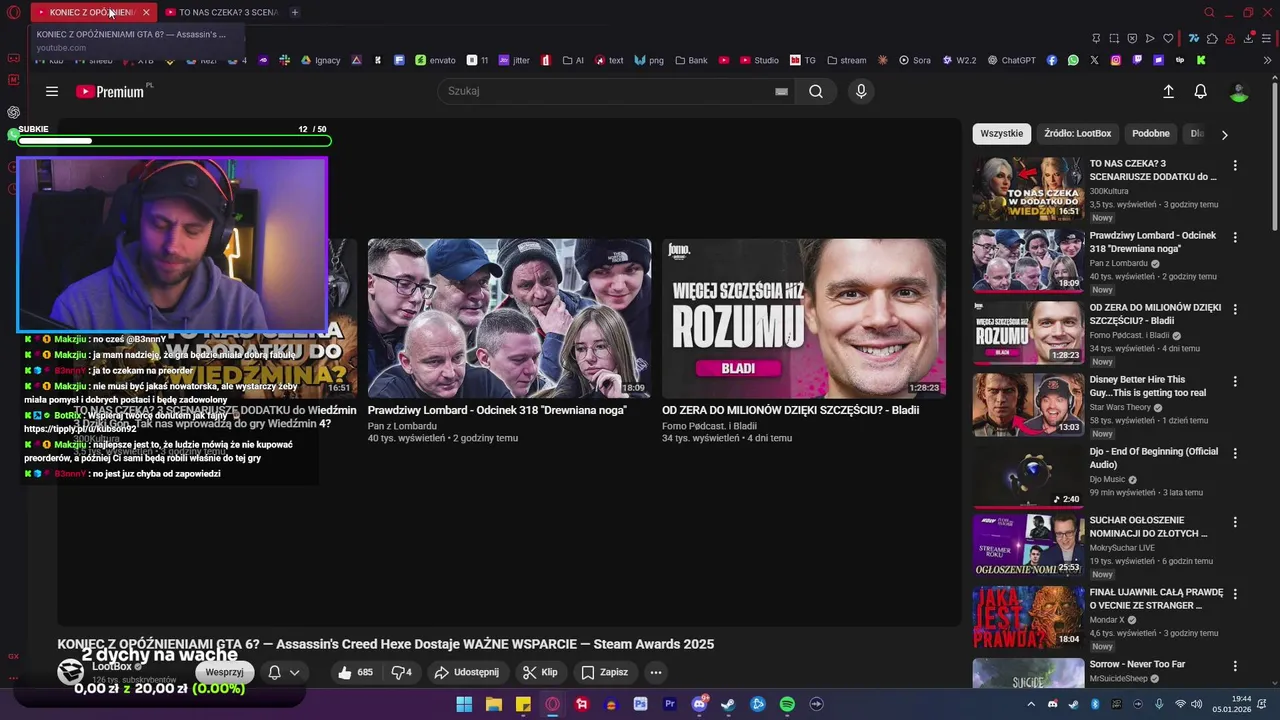
Task: Open the account avatar menu
Action: [x=1239, y=91]
